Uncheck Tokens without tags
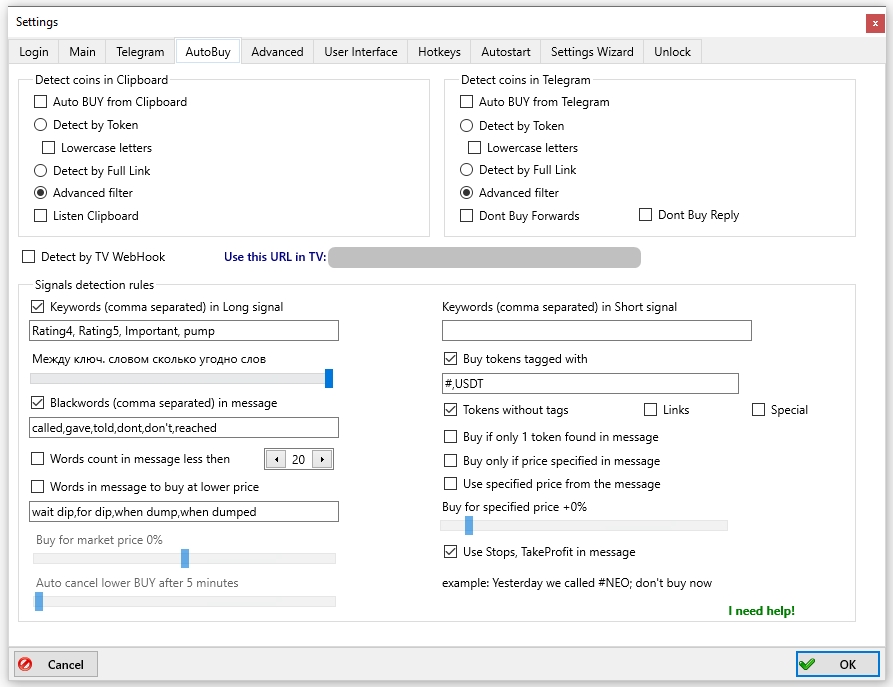The image size is (893, 687). pos(450,410)
